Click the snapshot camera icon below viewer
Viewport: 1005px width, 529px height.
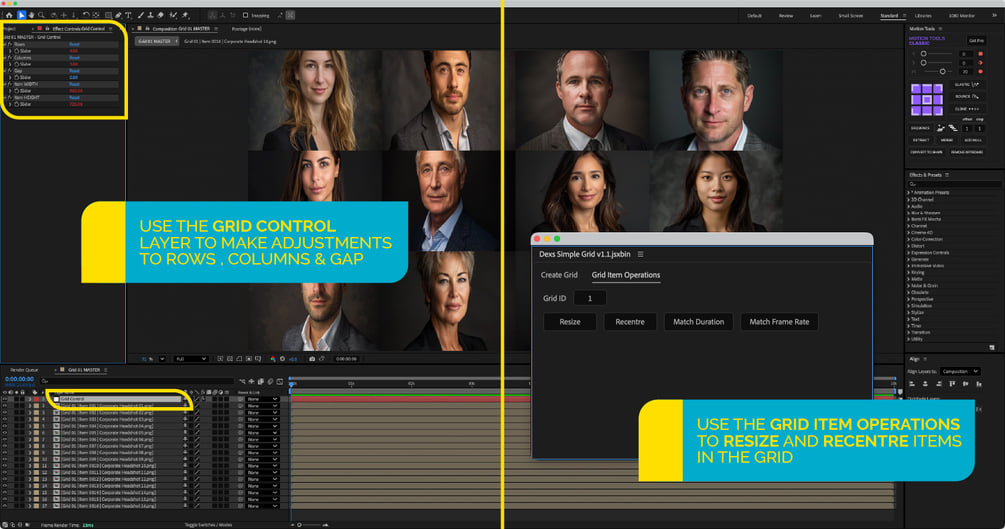tap(312, 359)
